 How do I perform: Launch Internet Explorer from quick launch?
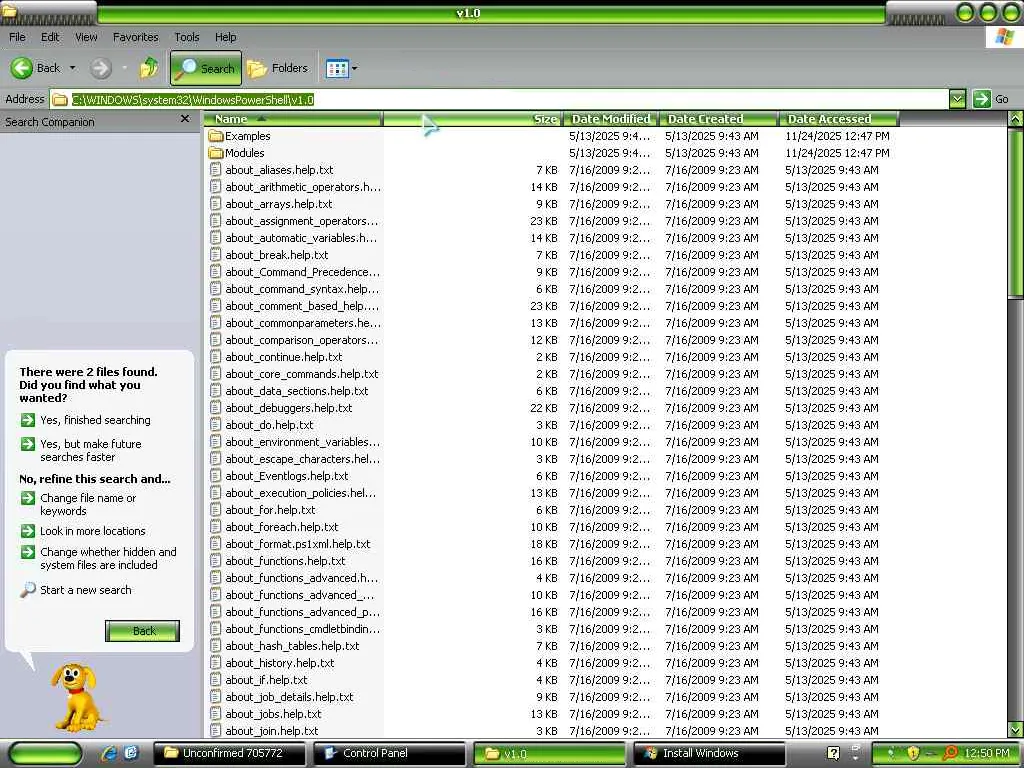[x=108, y=754]
